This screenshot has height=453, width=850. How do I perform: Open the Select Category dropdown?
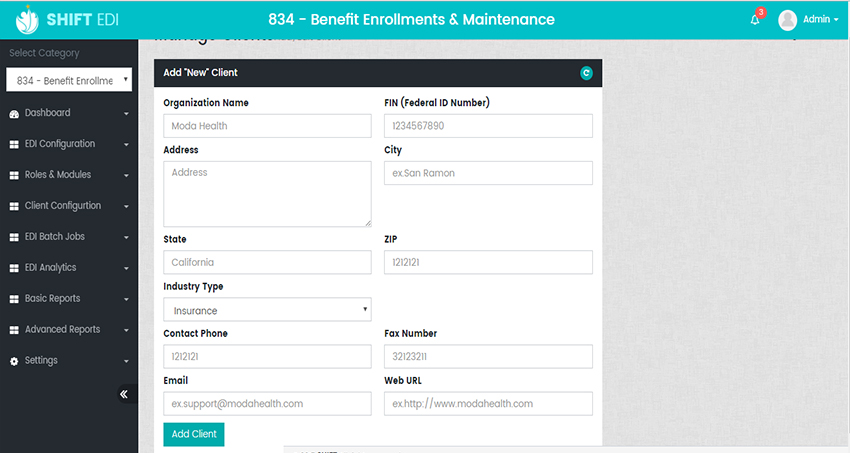[69, 80]
